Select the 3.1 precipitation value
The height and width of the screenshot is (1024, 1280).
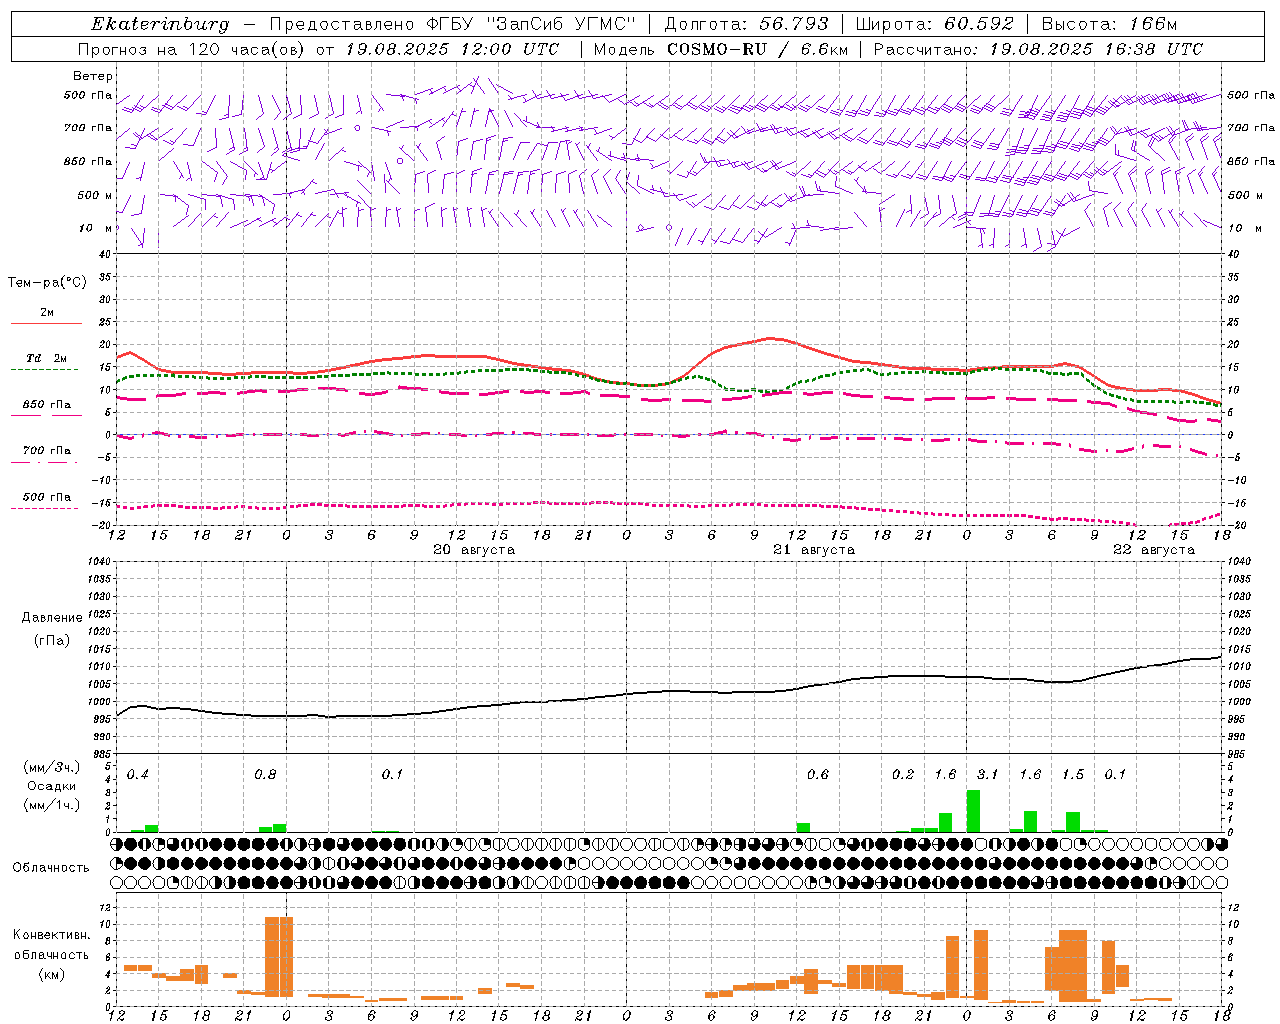tap(988, 775)
